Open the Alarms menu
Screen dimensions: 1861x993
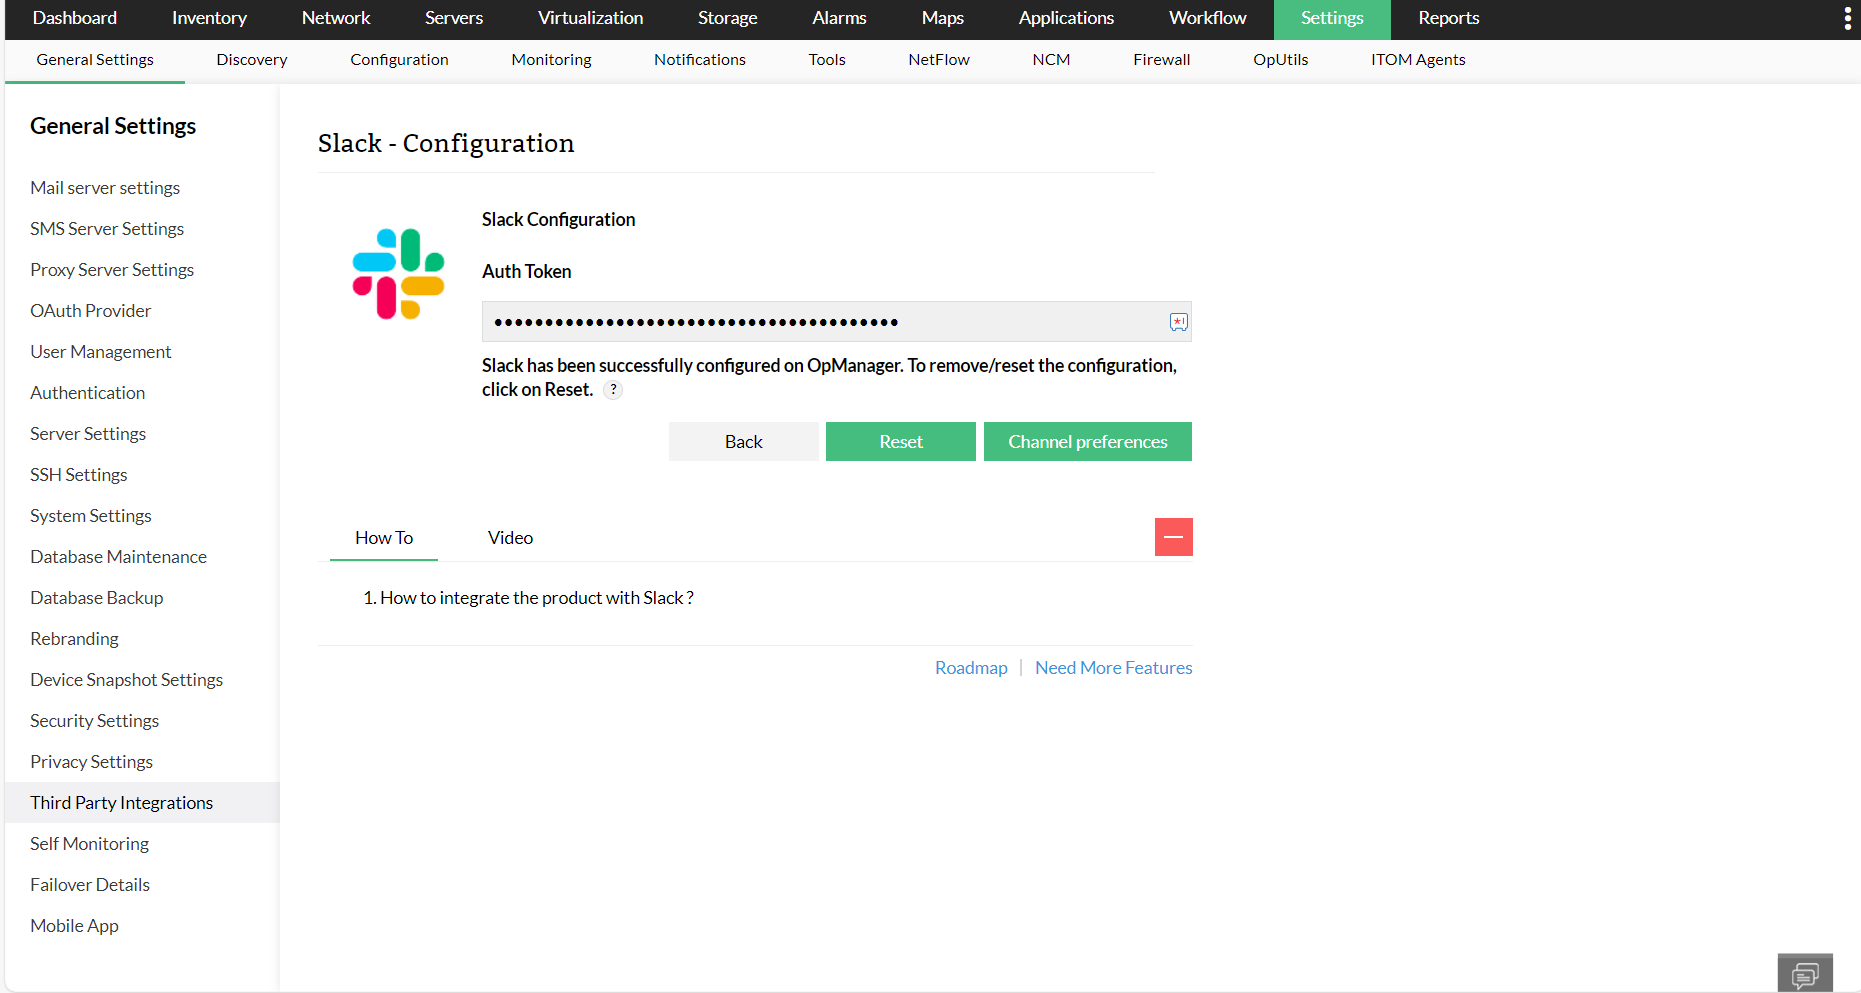(x=840, y=18)
